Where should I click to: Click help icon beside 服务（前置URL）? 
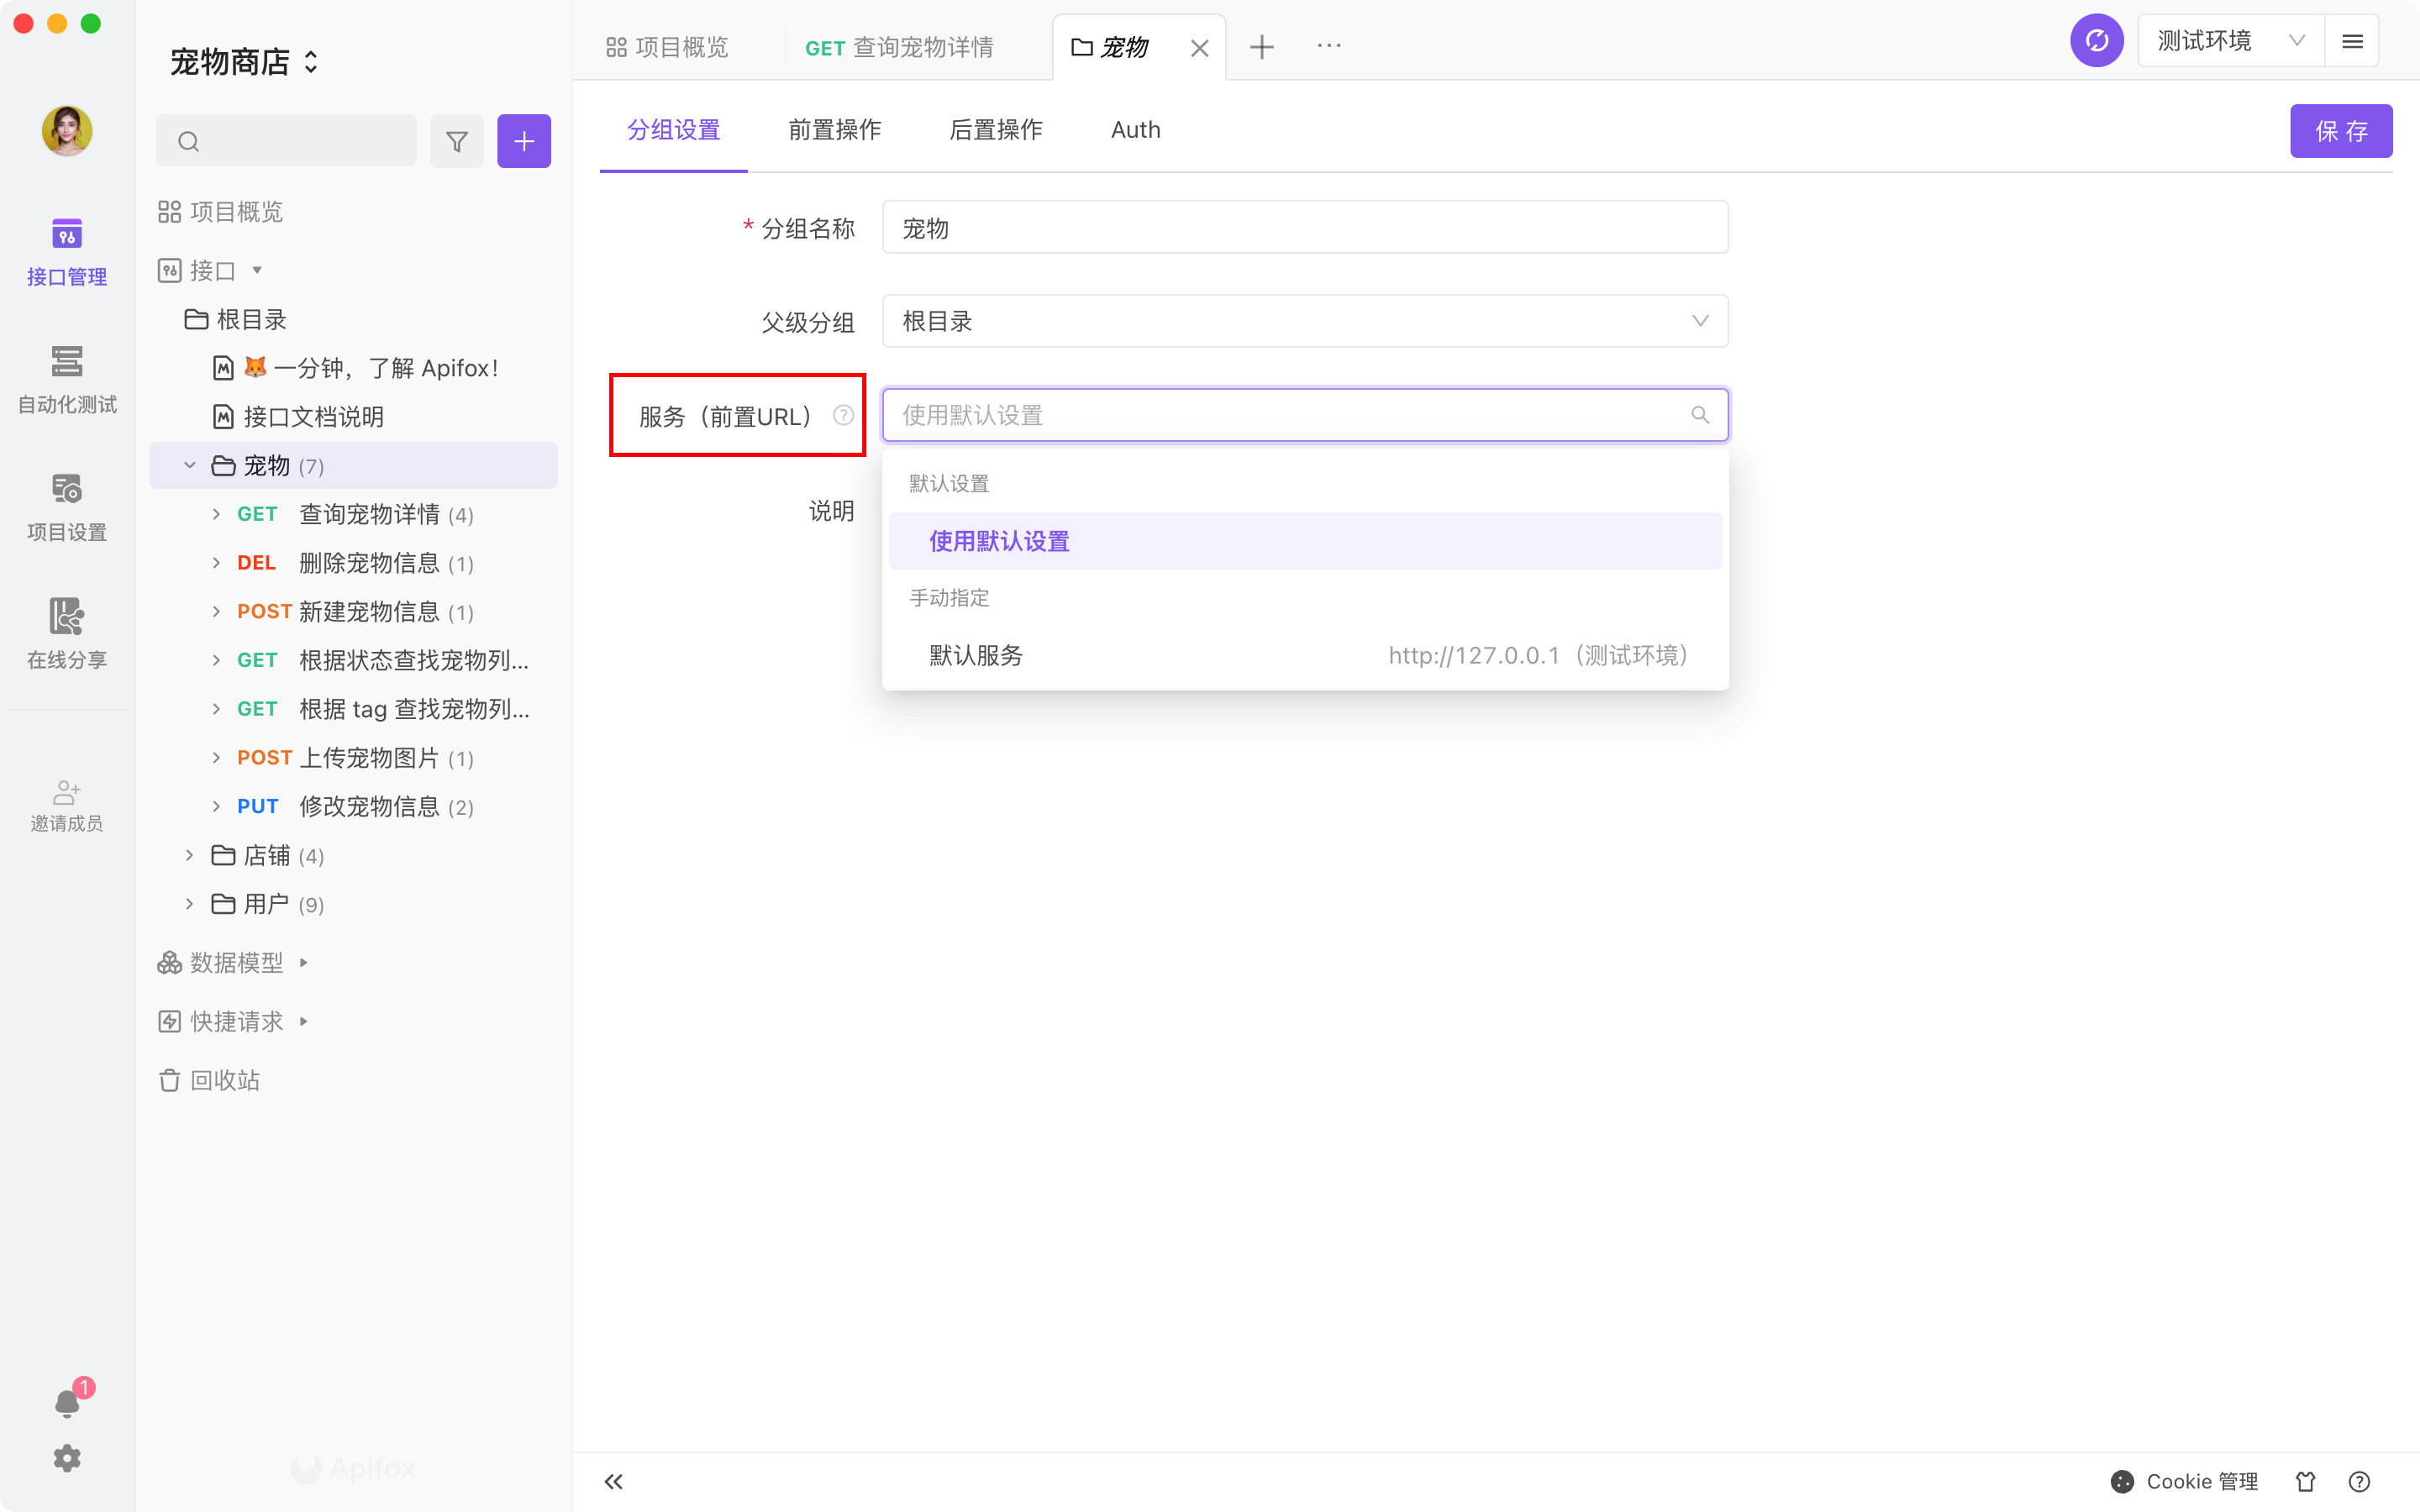843,415
